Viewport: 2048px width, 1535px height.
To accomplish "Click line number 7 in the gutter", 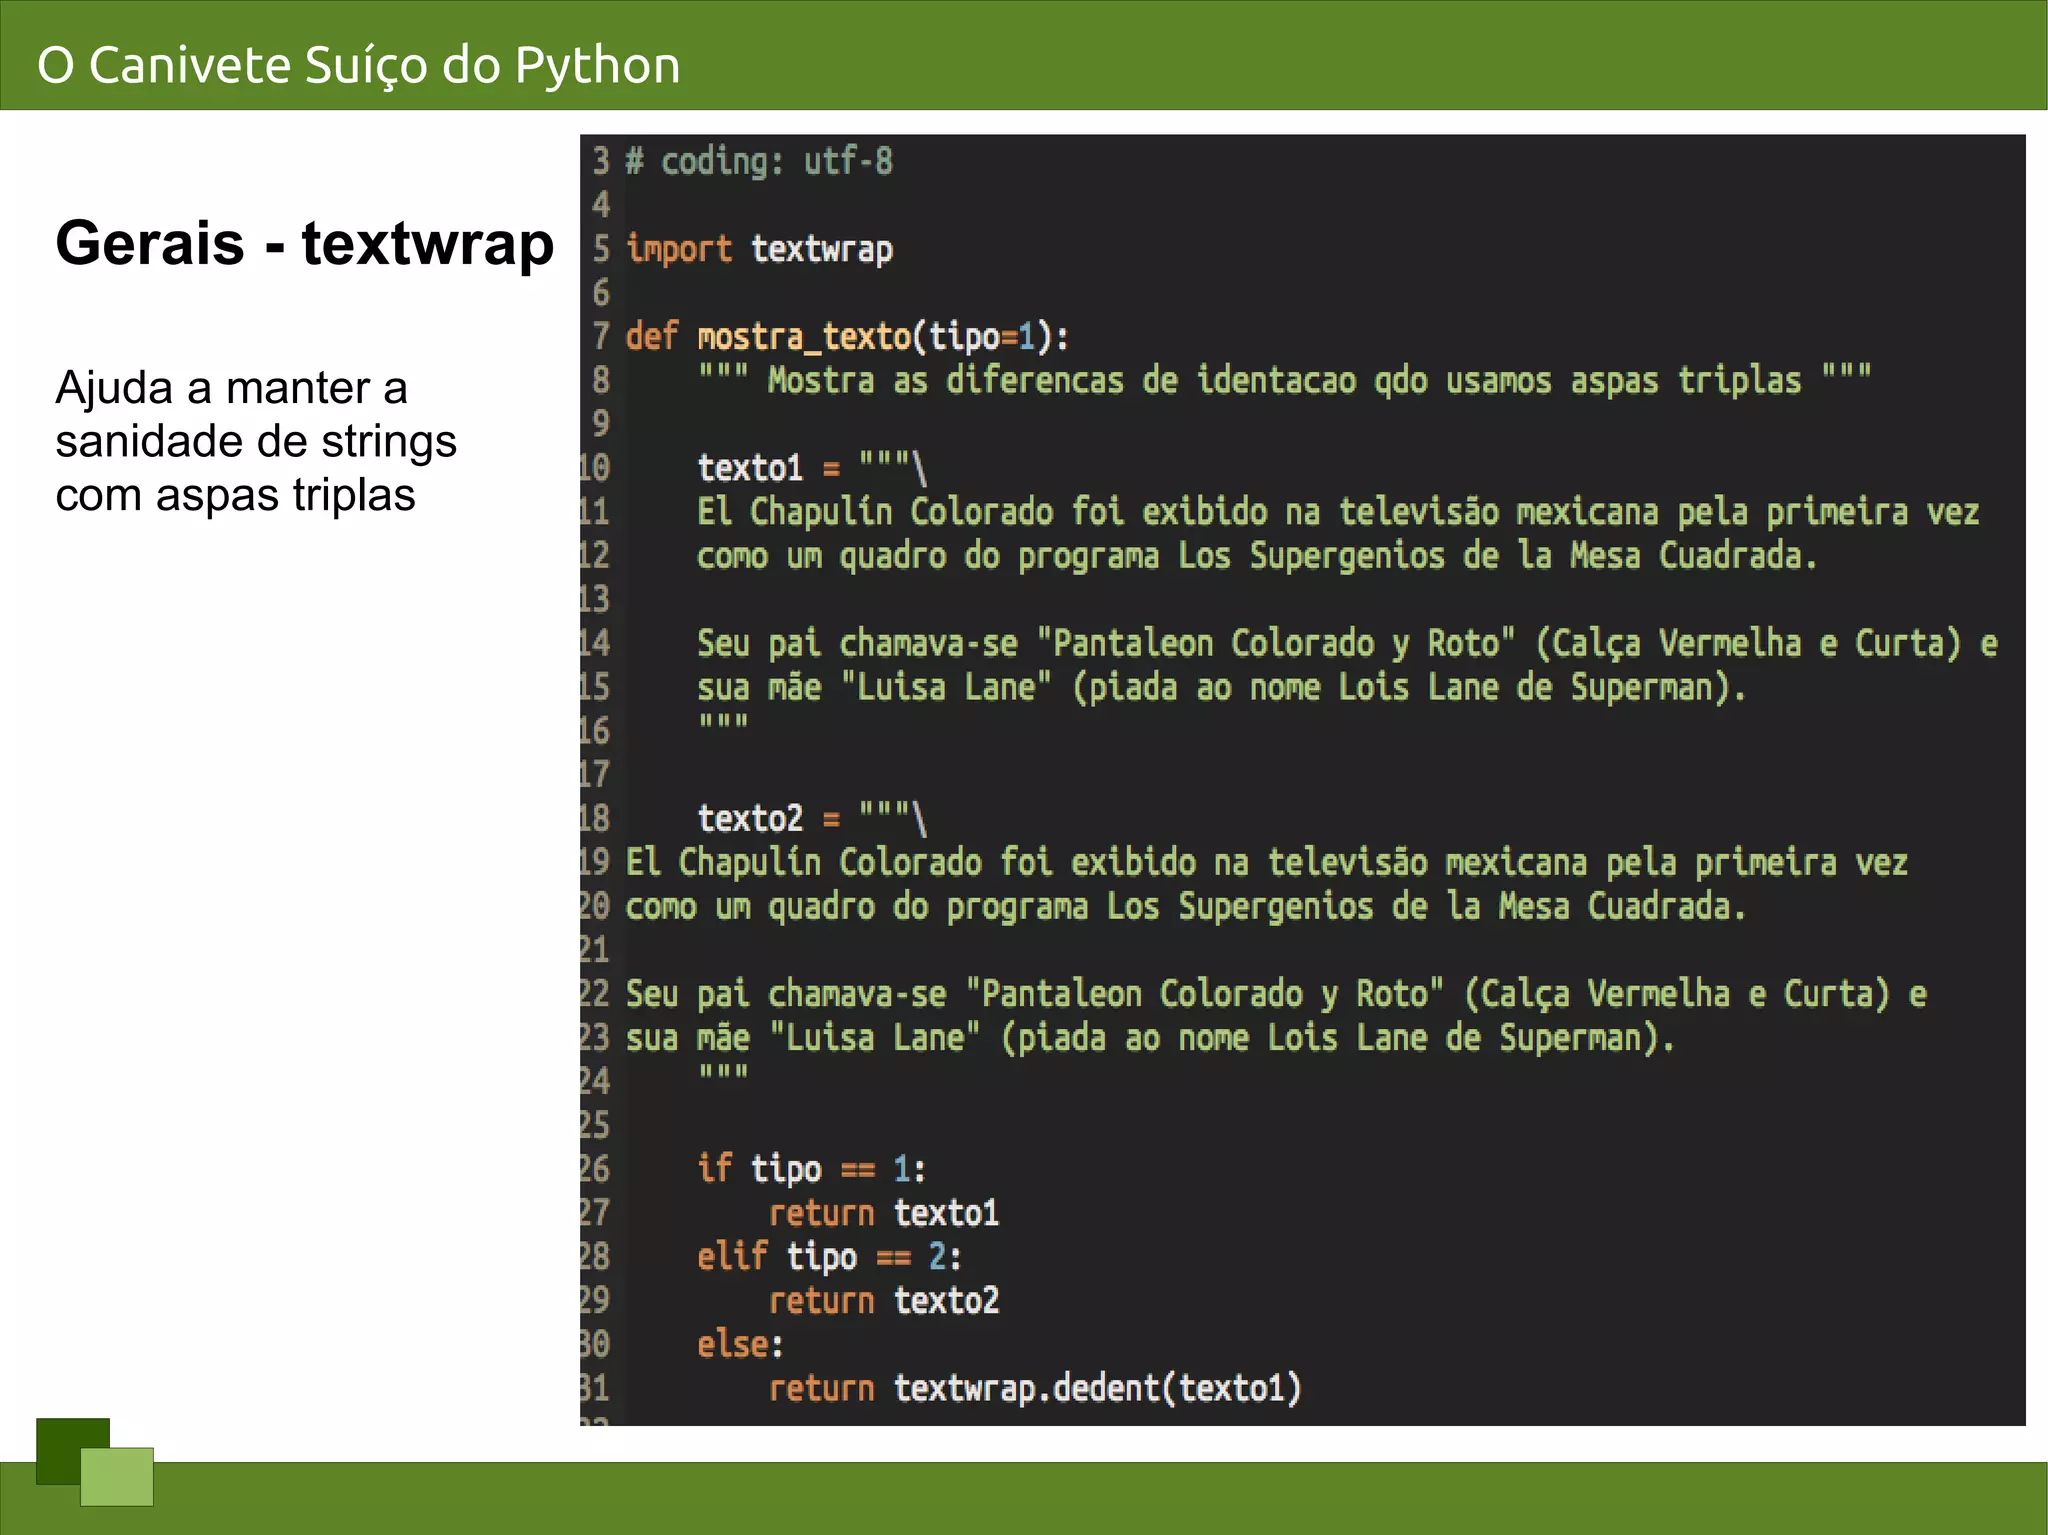I will tap(600, 337).
